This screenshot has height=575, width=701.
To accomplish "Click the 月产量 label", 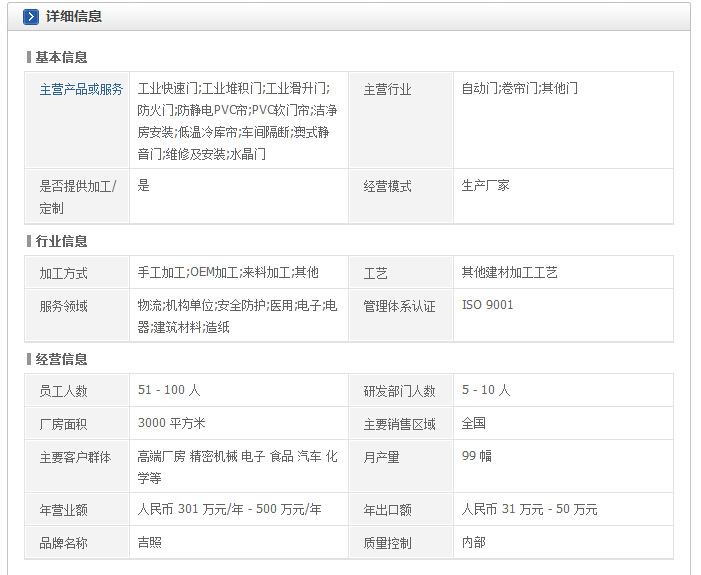I will [x=381, y=457].
